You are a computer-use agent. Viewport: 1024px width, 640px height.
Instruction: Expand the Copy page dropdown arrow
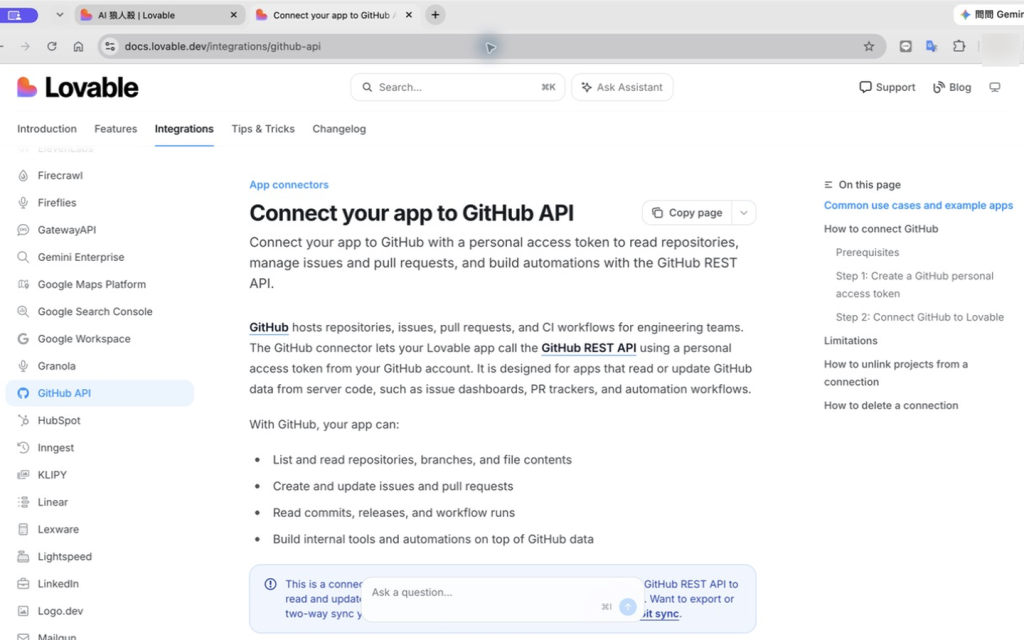pyautogui.click(x=743, y=213)
